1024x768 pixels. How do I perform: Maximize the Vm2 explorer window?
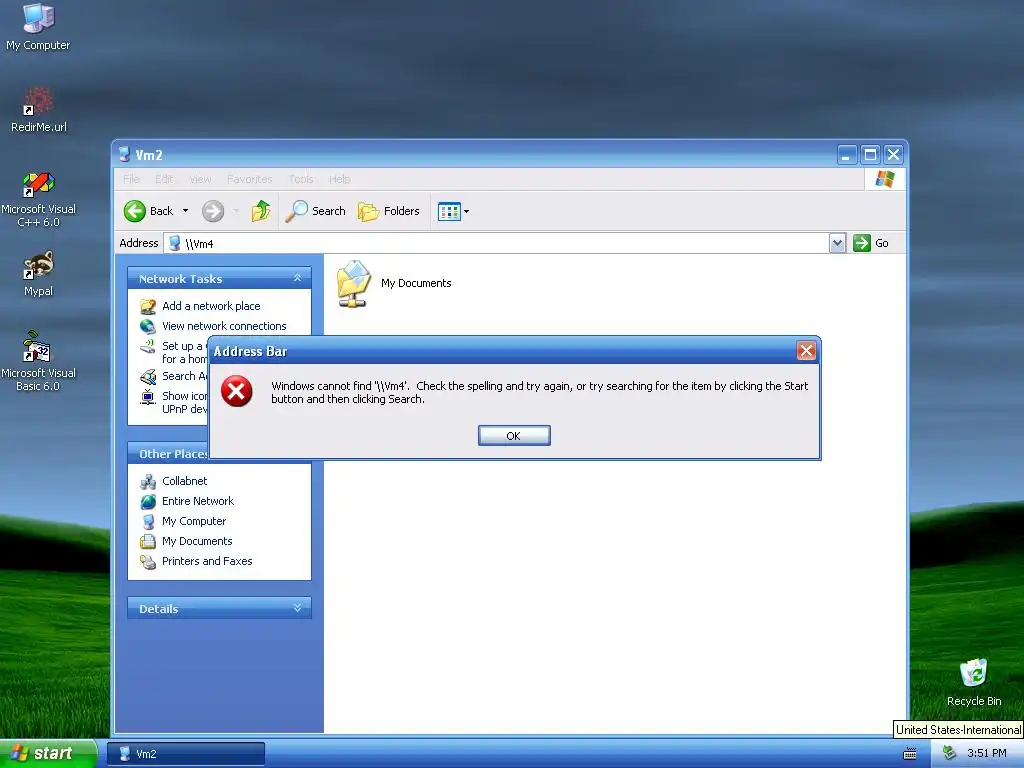[x=870, y=155]
